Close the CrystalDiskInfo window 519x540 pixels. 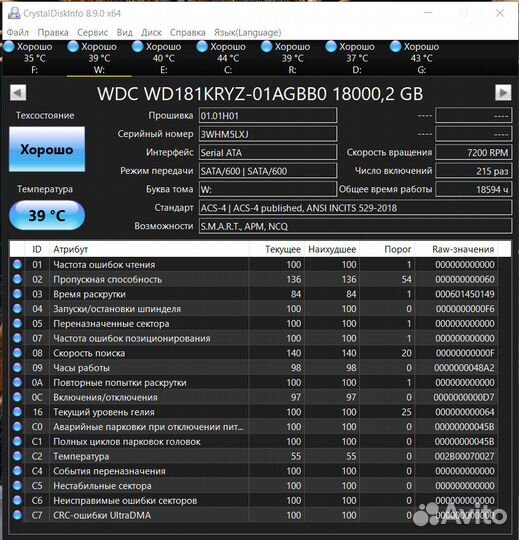tap(500, 13)
